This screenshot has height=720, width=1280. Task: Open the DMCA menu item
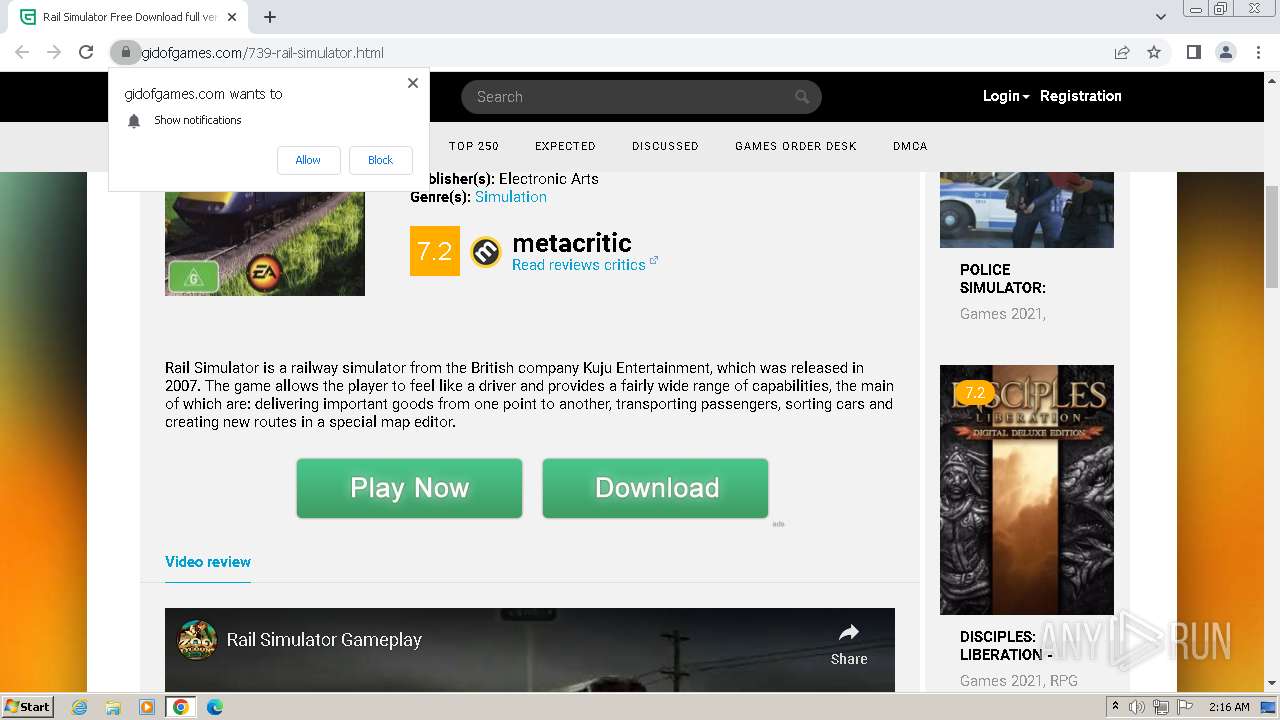click(910, 146)
